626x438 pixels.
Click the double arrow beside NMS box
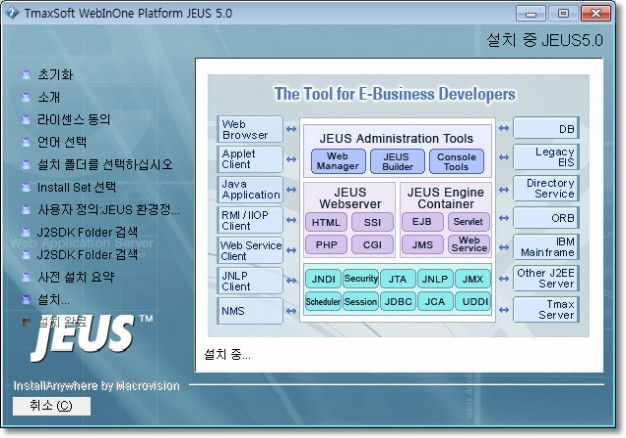tap(291, 310)
